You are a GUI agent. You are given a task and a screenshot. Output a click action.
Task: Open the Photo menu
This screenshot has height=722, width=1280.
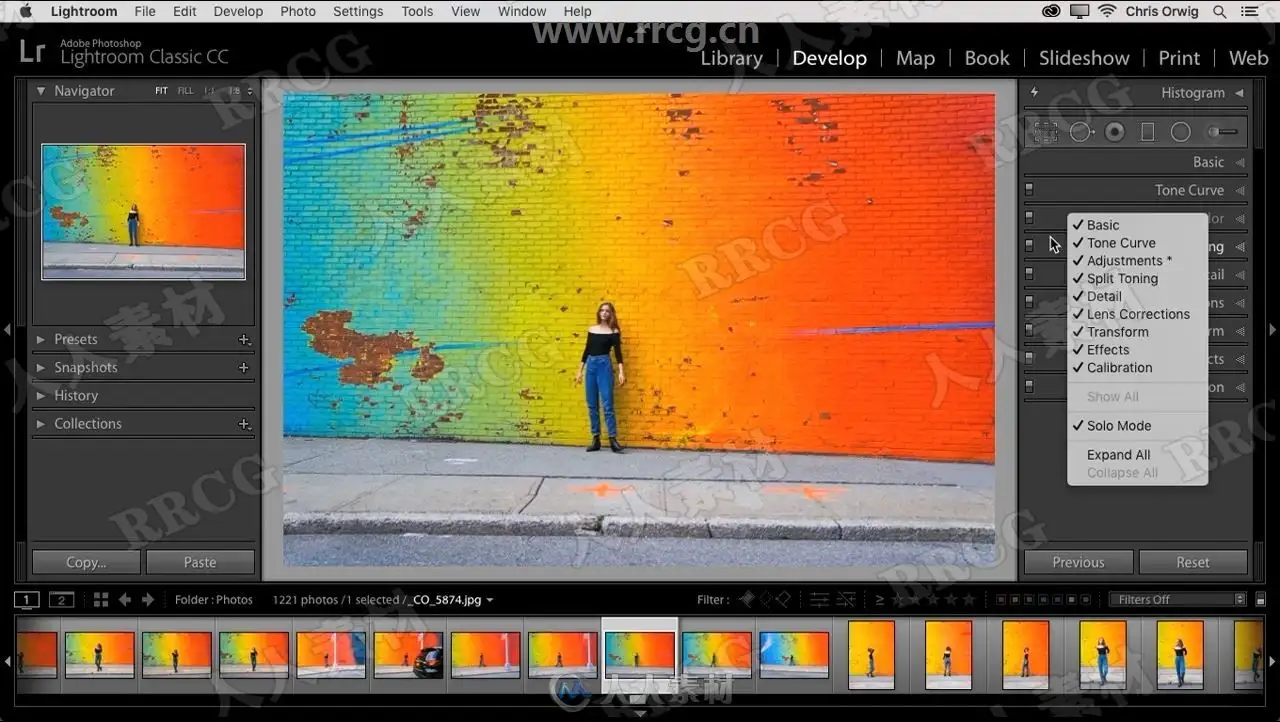tap(298, 12)
